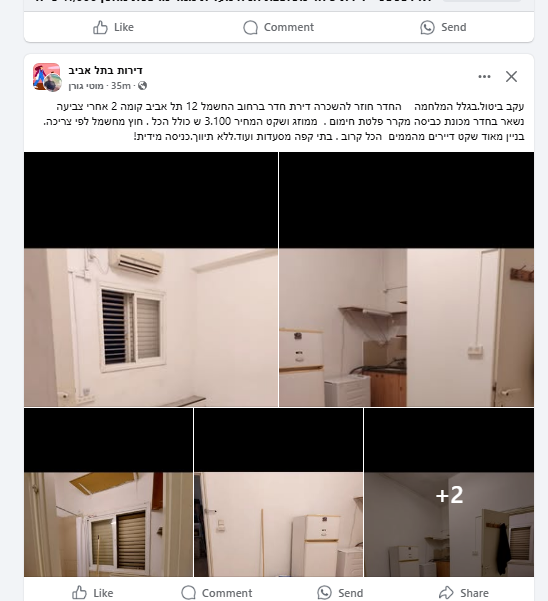Viewport: 548px width, 601px height.
Task: Like the apartment post at the bottom
Action: [92, 593]
